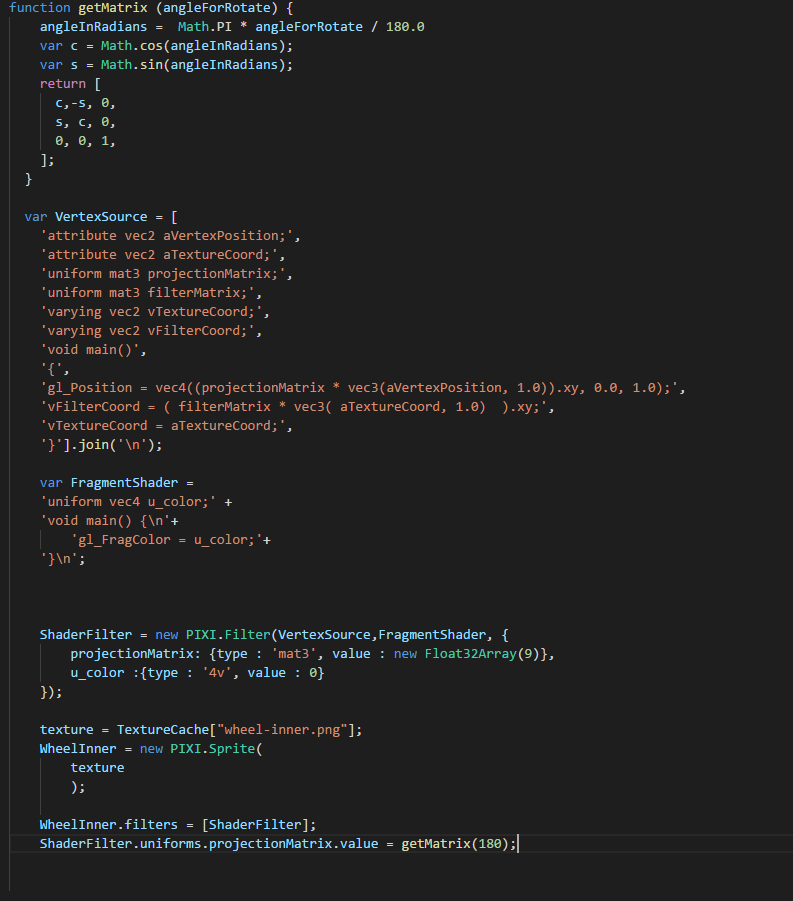This screenshot has height=901, width=793.
Task: Click 'WheelInner' in the 'new PIXI.Sprite' line
Action: pyautogui.click(x=78, y=749)
